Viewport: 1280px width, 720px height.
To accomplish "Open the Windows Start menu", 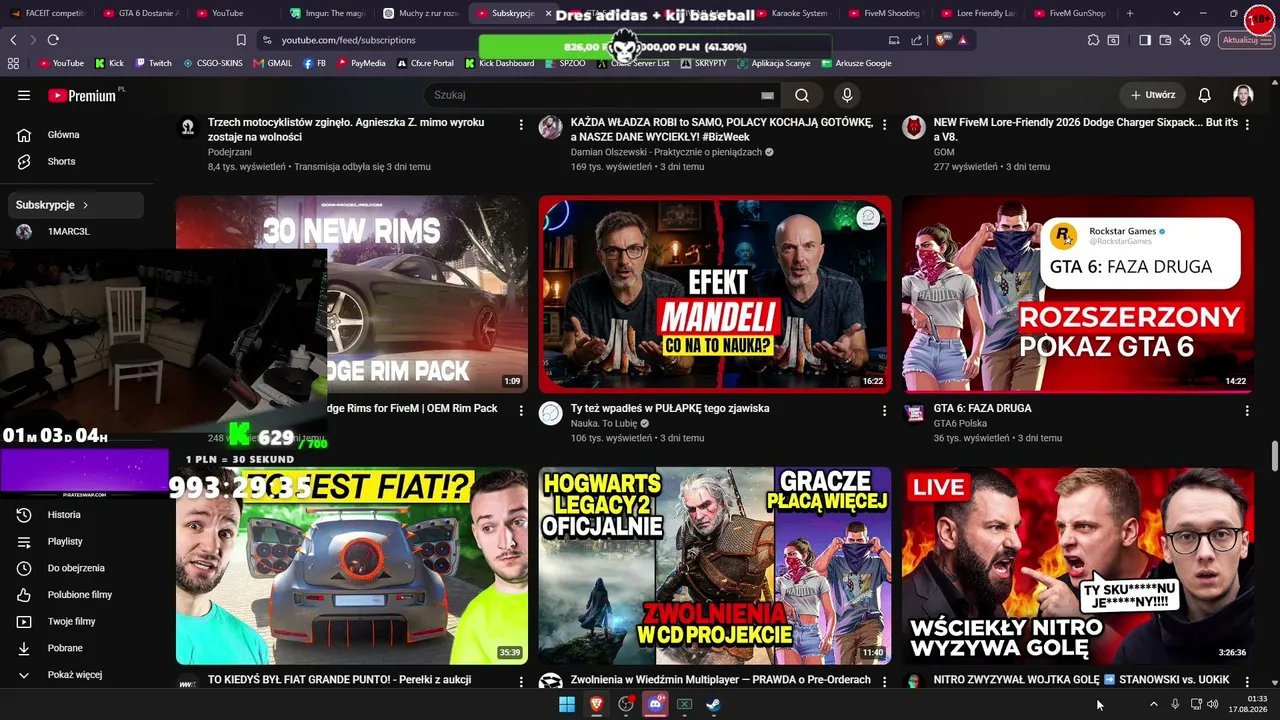I will coord(567,704).
